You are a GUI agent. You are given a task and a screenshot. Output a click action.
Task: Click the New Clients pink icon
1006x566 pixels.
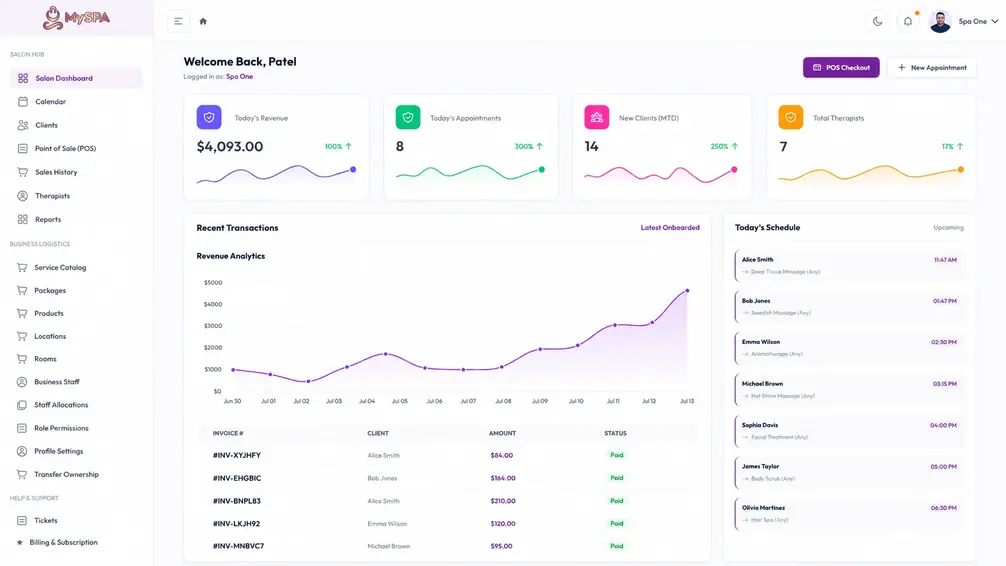point(597,117)
